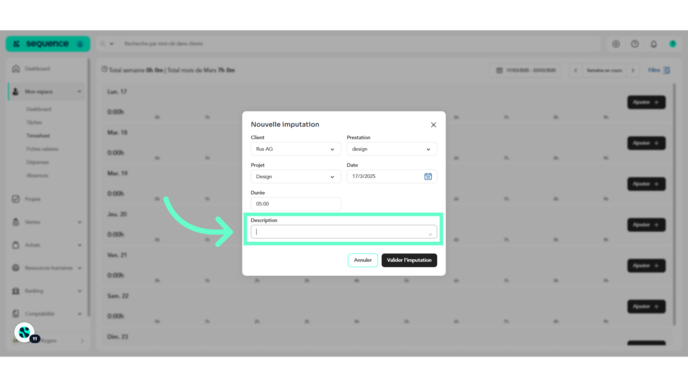This screenshot has width=688, height=387.
Task: Open Tâches in the sidebar
Action: click(34, 122)
